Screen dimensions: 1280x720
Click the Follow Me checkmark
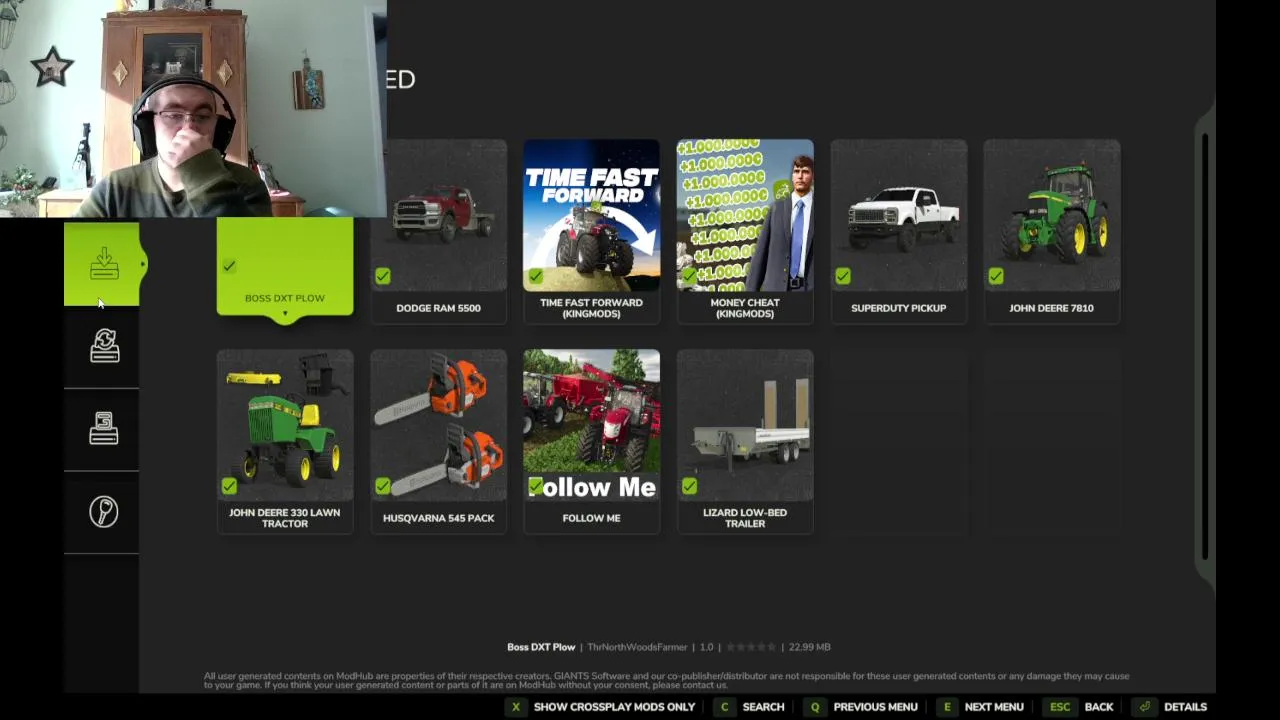pyautogui.click(x=536, y=486)
